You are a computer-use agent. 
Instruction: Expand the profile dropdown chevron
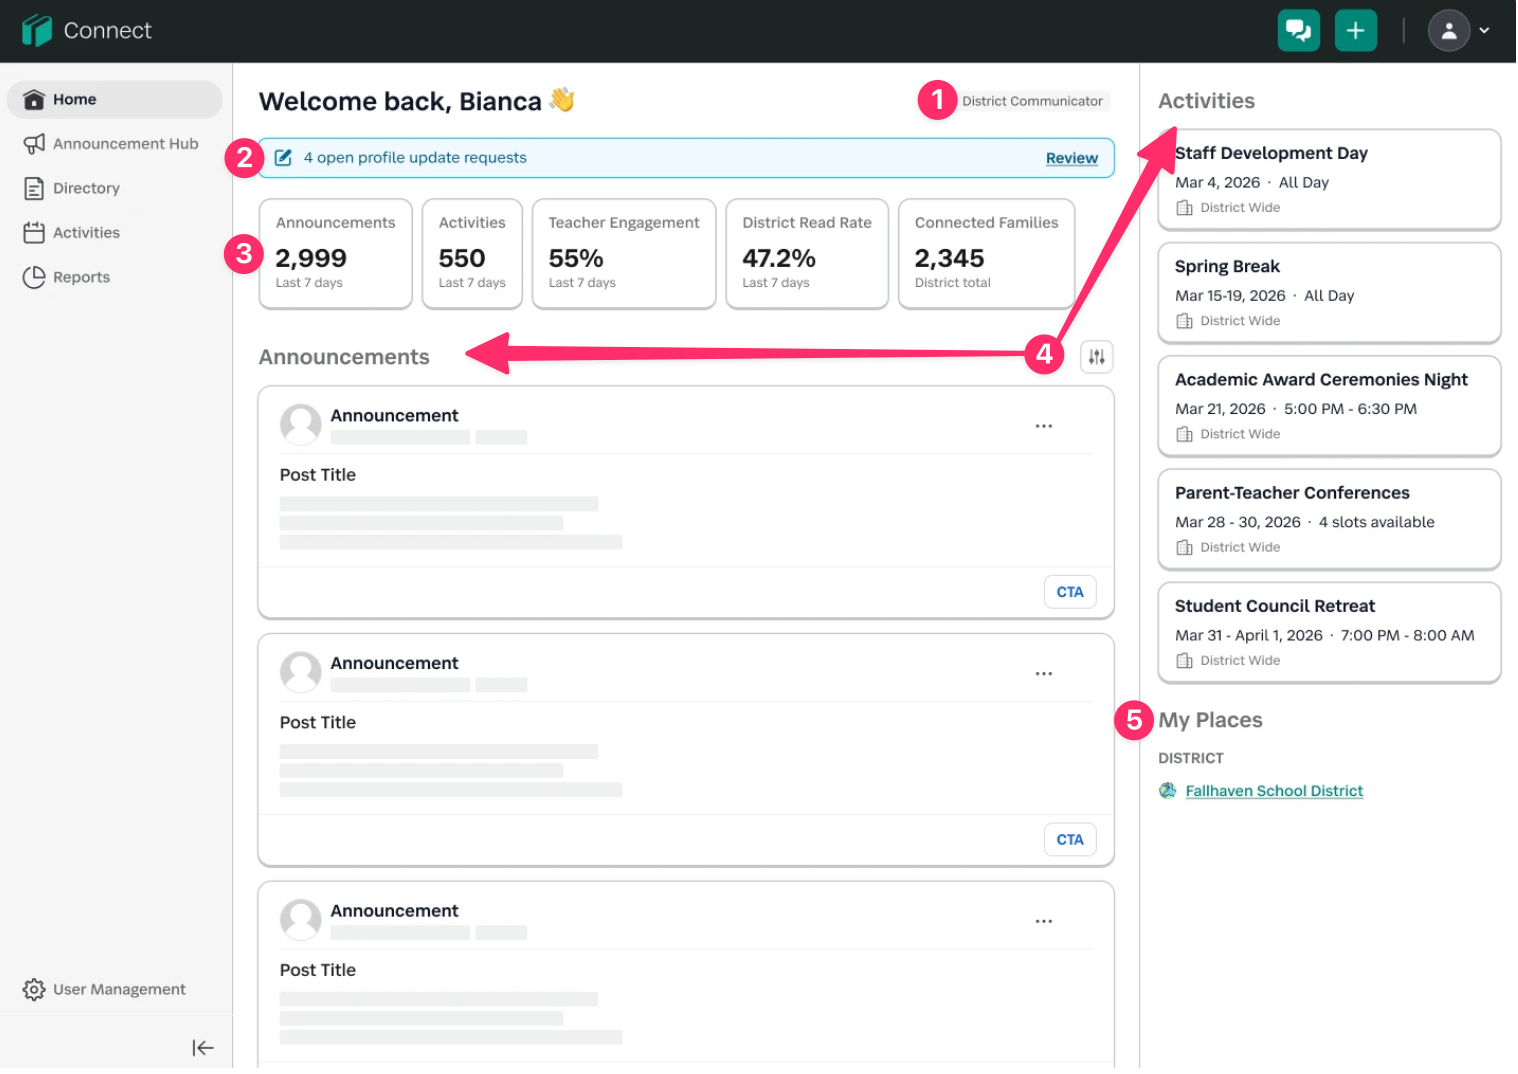pos(1485,31)
